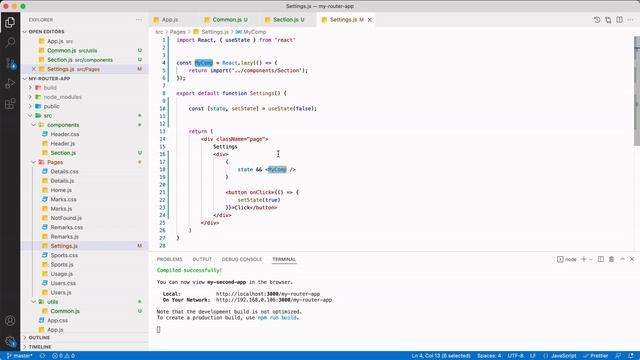Viewport: 640px width, 360px height.
Task: Open Section.js in the components folder tree
Action: 63,153
